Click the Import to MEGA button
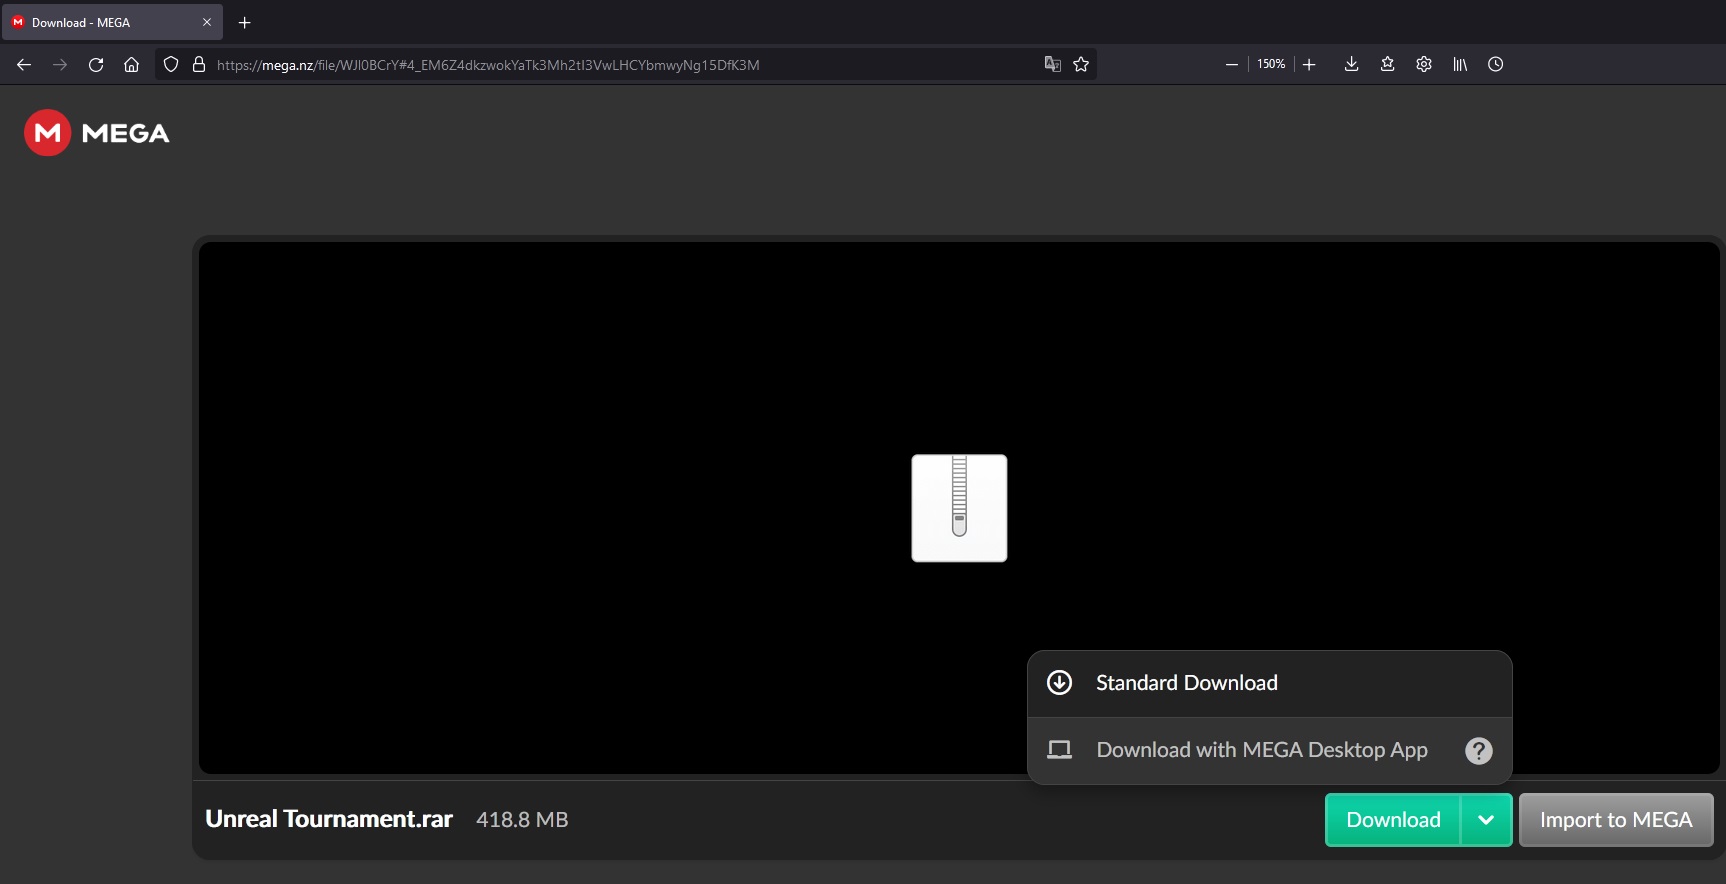 1616,820
